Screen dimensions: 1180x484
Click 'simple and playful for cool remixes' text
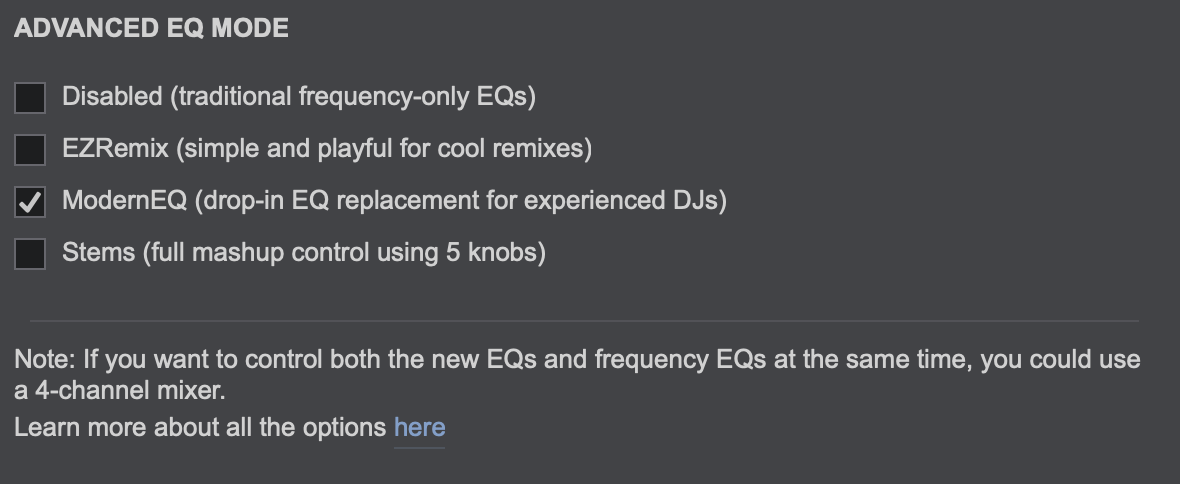coord(385,149)
